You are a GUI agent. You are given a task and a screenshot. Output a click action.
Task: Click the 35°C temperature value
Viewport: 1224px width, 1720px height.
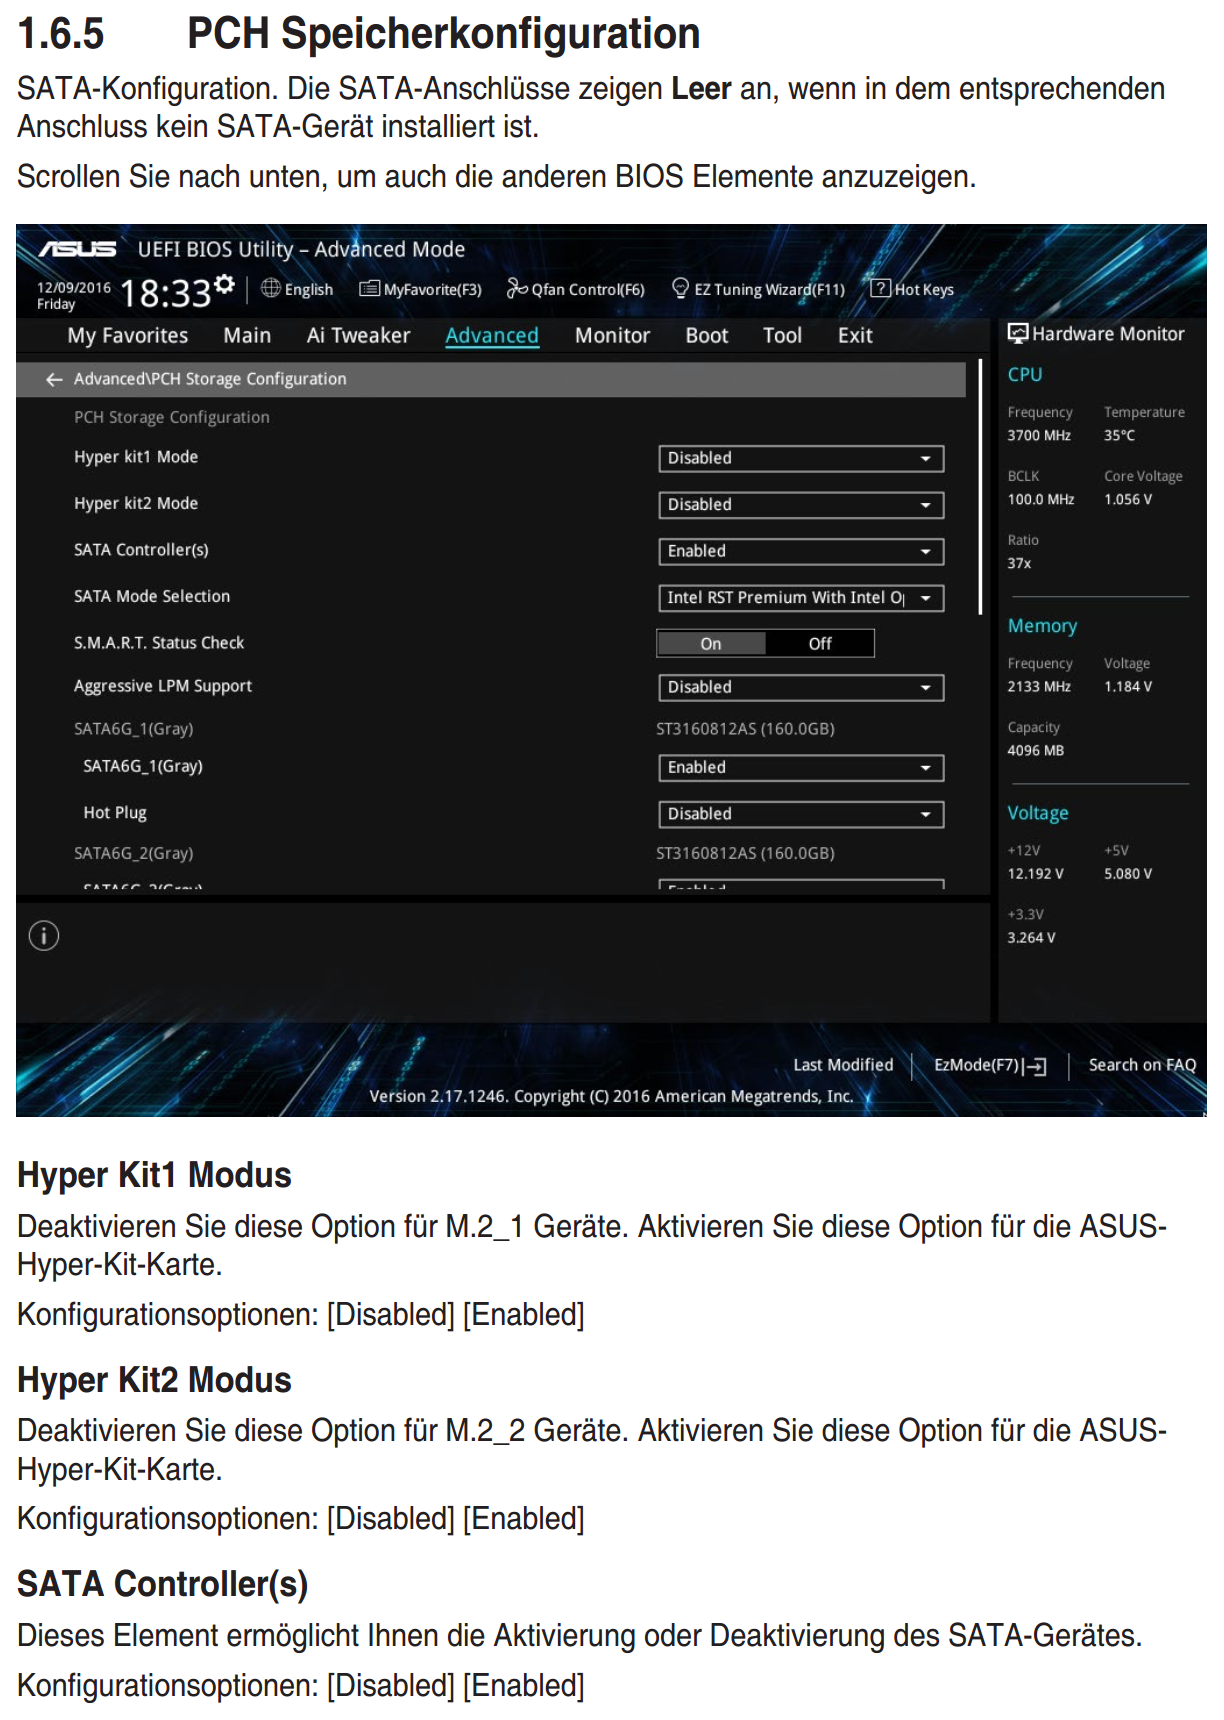[x=1120, y=436]
